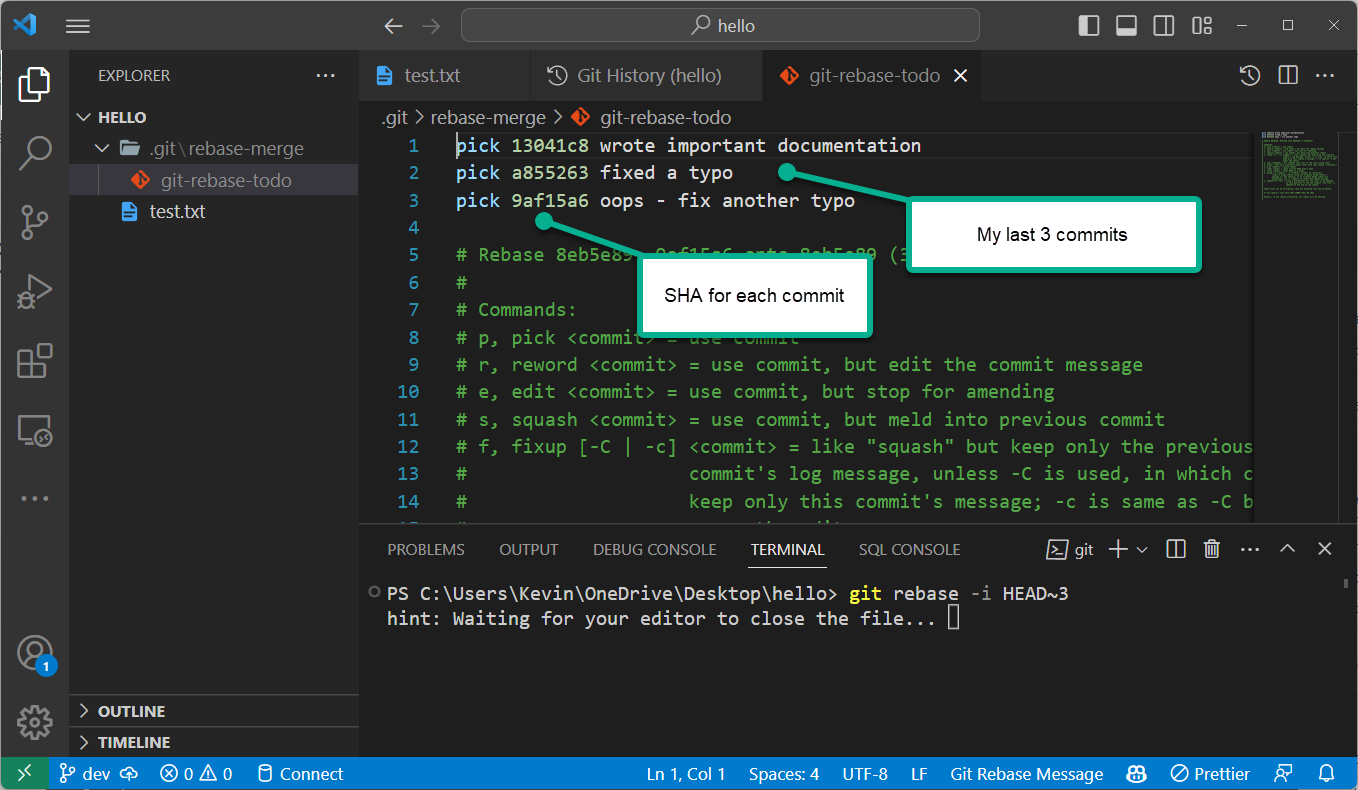Open remote window indicator in status bar
This screenshot has width=1358, height=790.
coord(24,773)
